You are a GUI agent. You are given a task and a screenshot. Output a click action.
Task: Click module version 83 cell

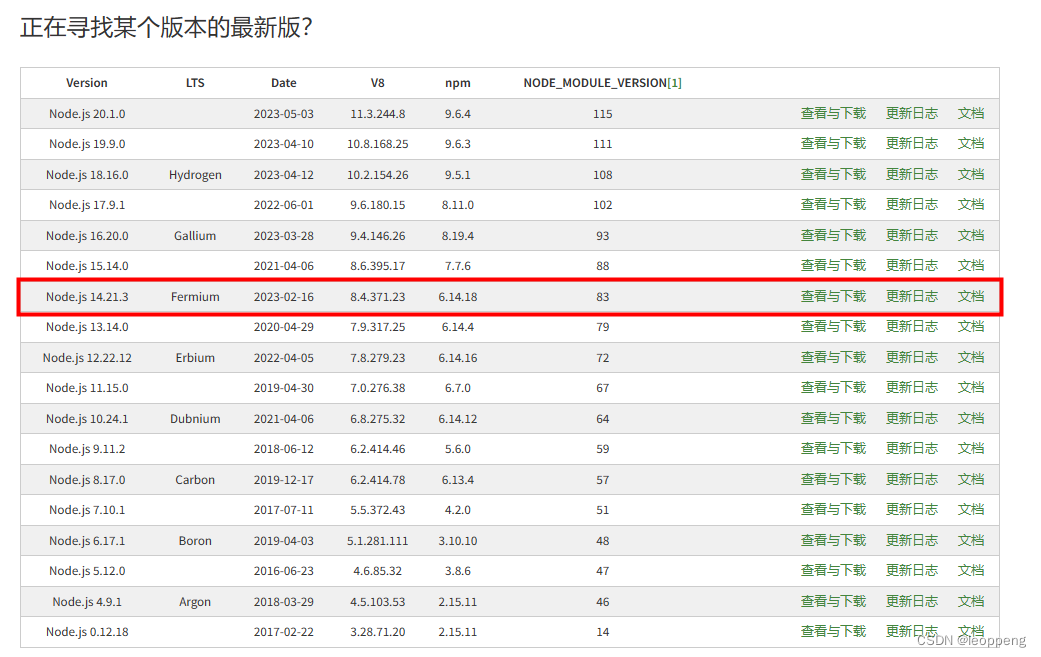pos(602,297)
